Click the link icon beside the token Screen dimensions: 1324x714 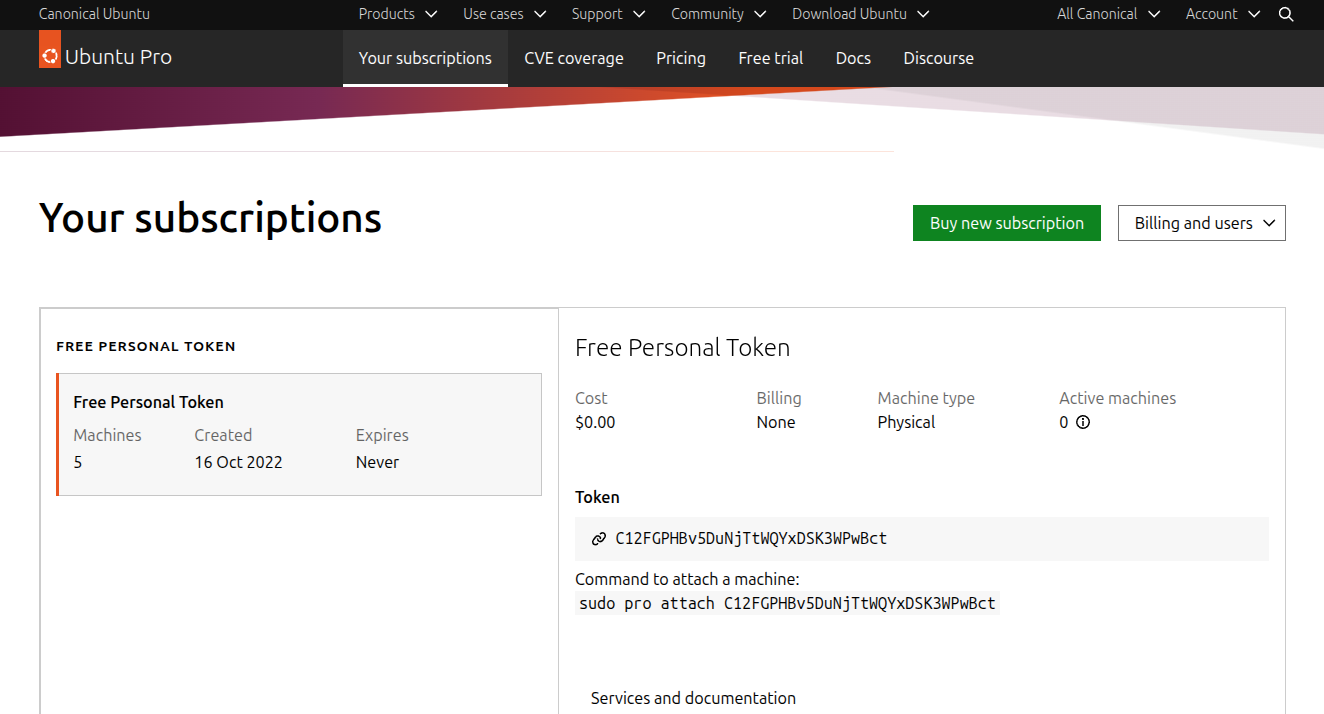click(x=599, y=539)
